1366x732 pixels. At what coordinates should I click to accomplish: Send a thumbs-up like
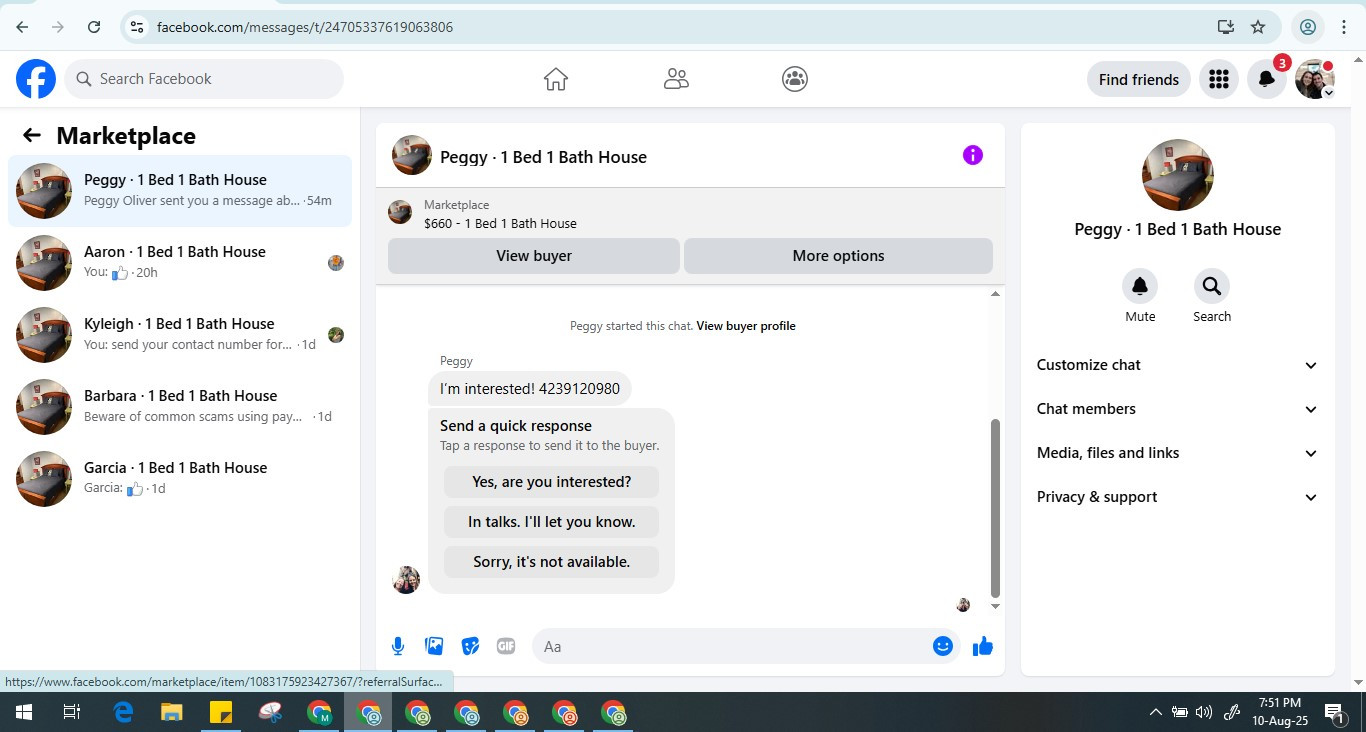[983, 646]
